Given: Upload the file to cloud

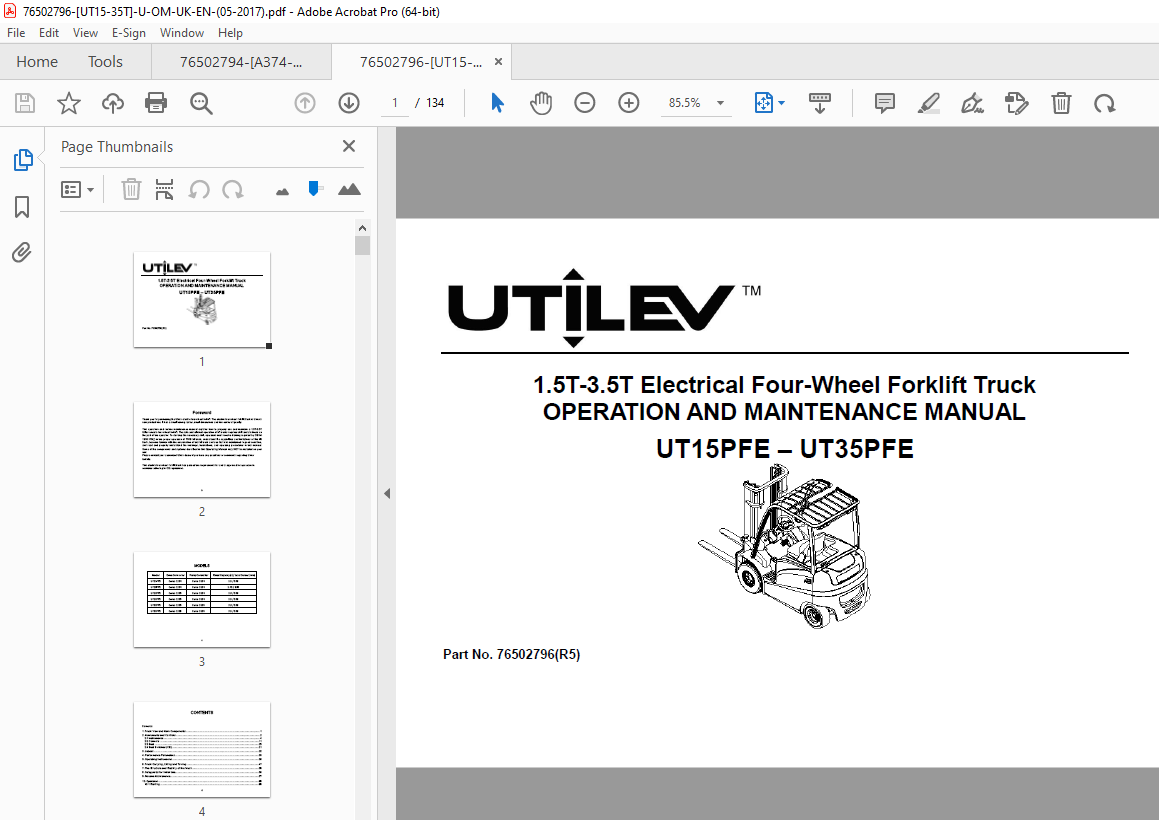Looking at the screenshot, I should point(112,103).
